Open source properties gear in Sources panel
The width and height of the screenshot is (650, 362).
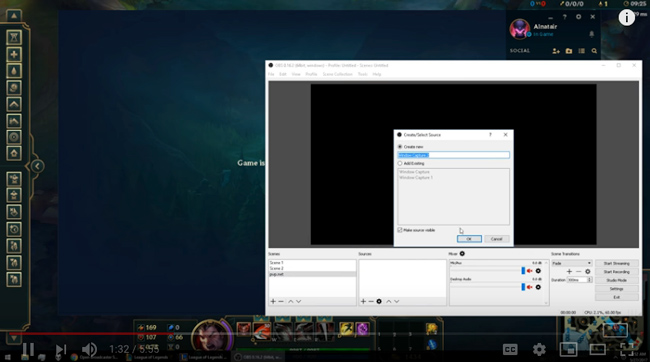[x=379, y=301]
